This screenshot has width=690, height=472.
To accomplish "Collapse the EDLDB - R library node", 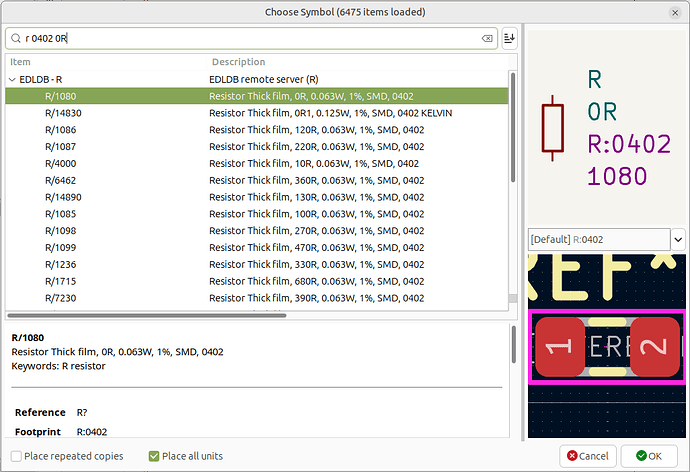I will [x=12, y=79].
